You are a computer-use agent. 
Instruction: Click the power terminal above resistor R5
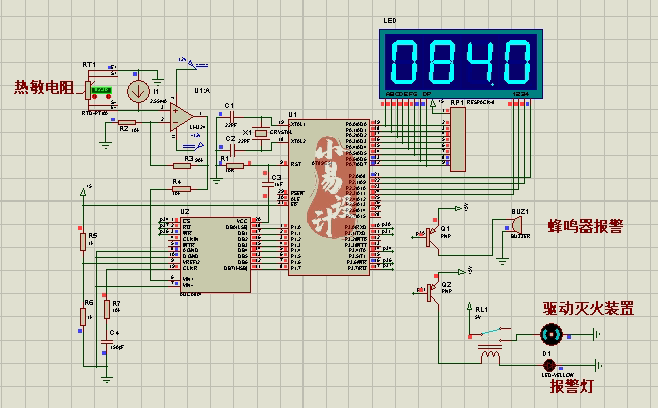click(x=83, y=192)
